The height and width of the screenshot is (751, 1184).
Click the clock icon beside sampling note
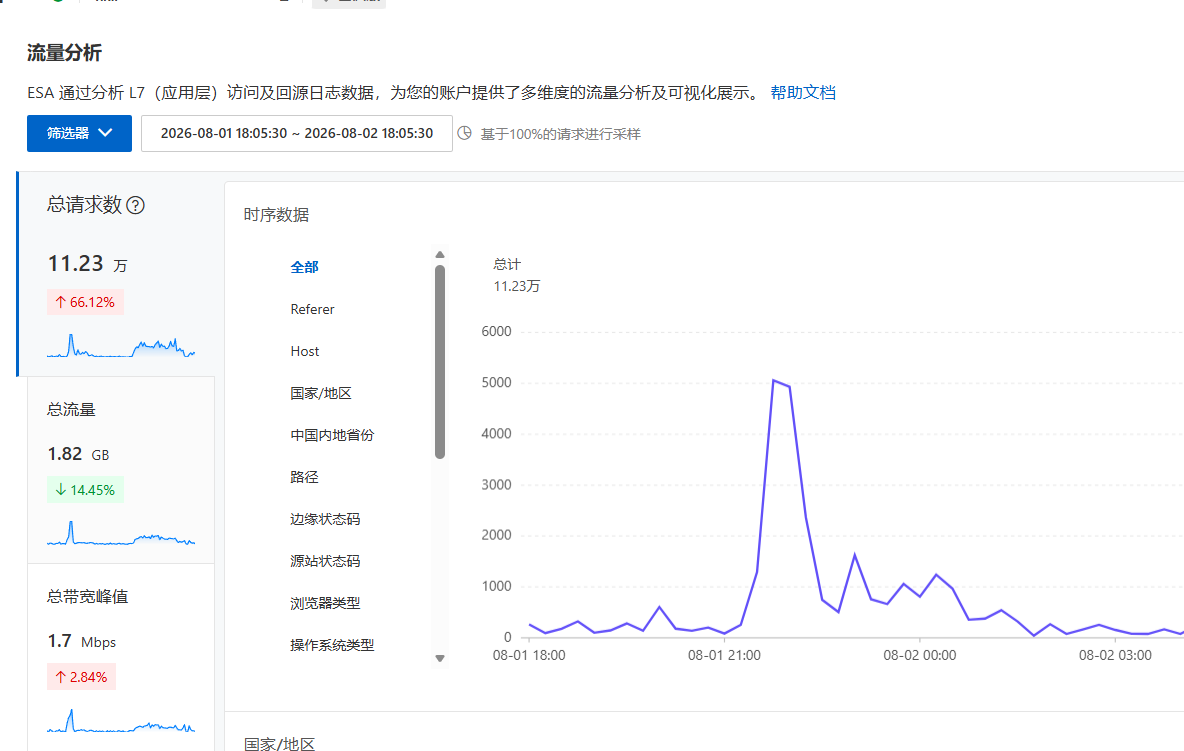point(464,134)
